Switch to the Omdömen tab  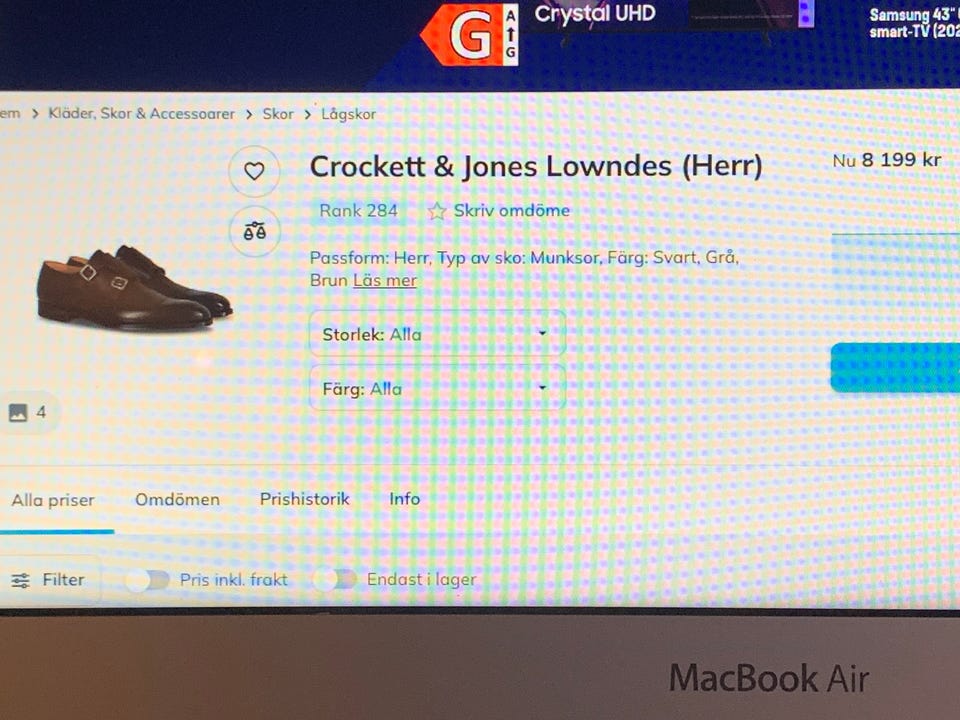point(177,500)
